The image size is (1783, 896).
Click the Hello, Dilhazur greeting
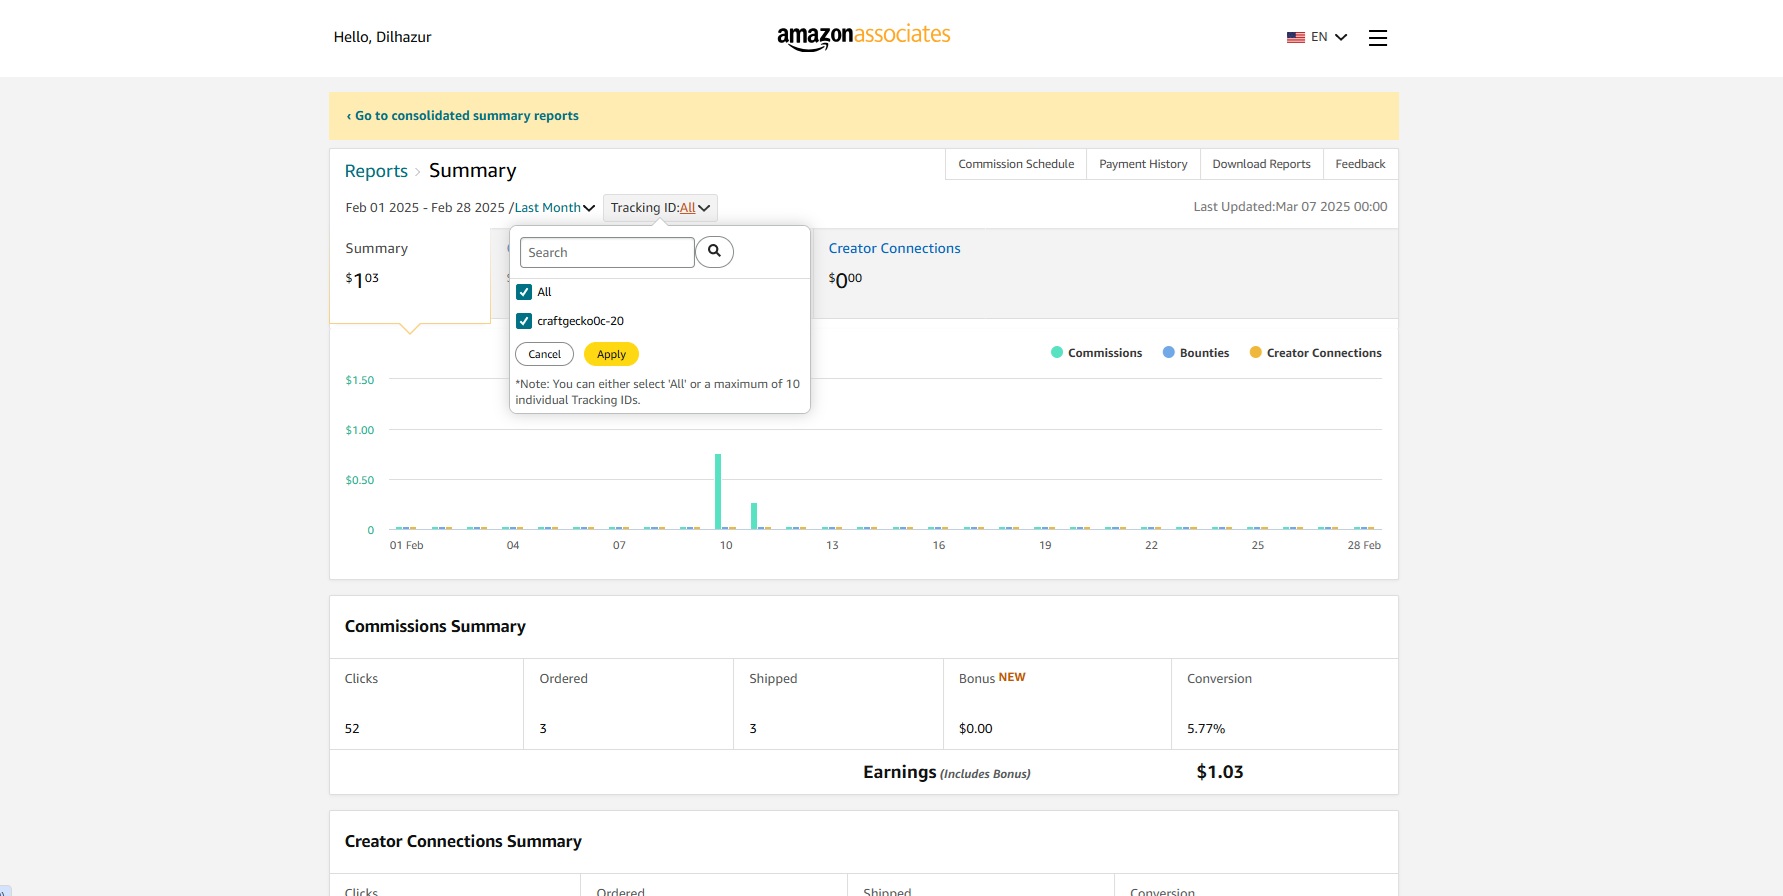pos(382,37)
